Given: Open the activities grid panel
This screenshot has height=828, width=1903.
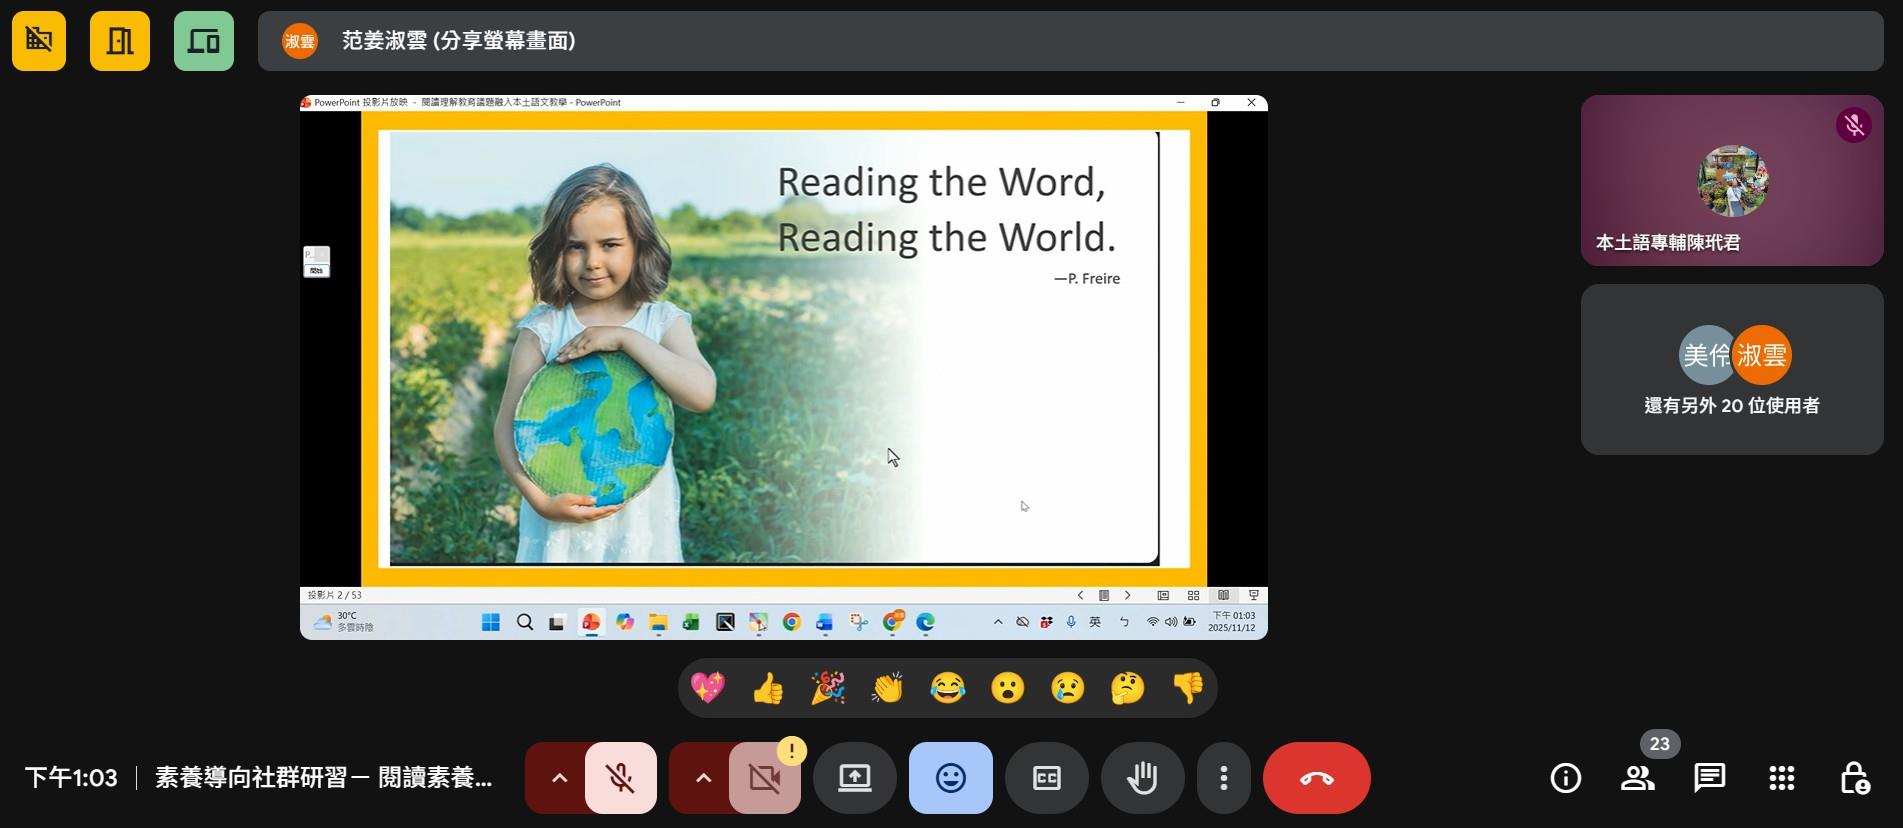Looking at the screenshot, I should 1781,778.
